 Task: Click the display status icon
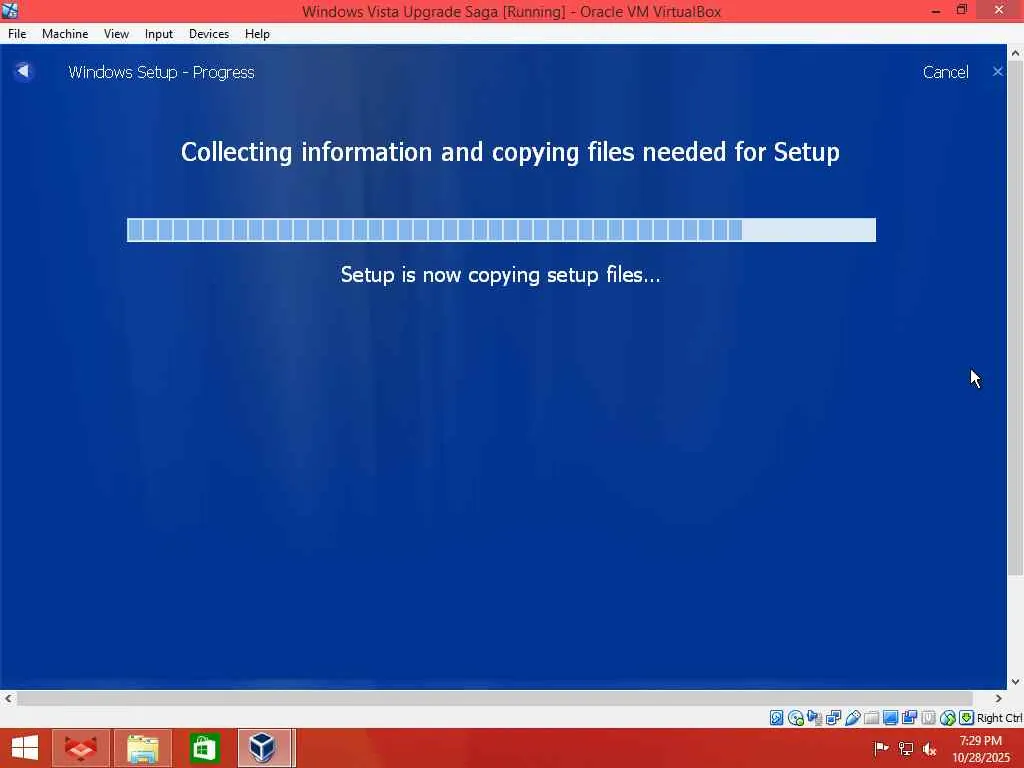890,718
